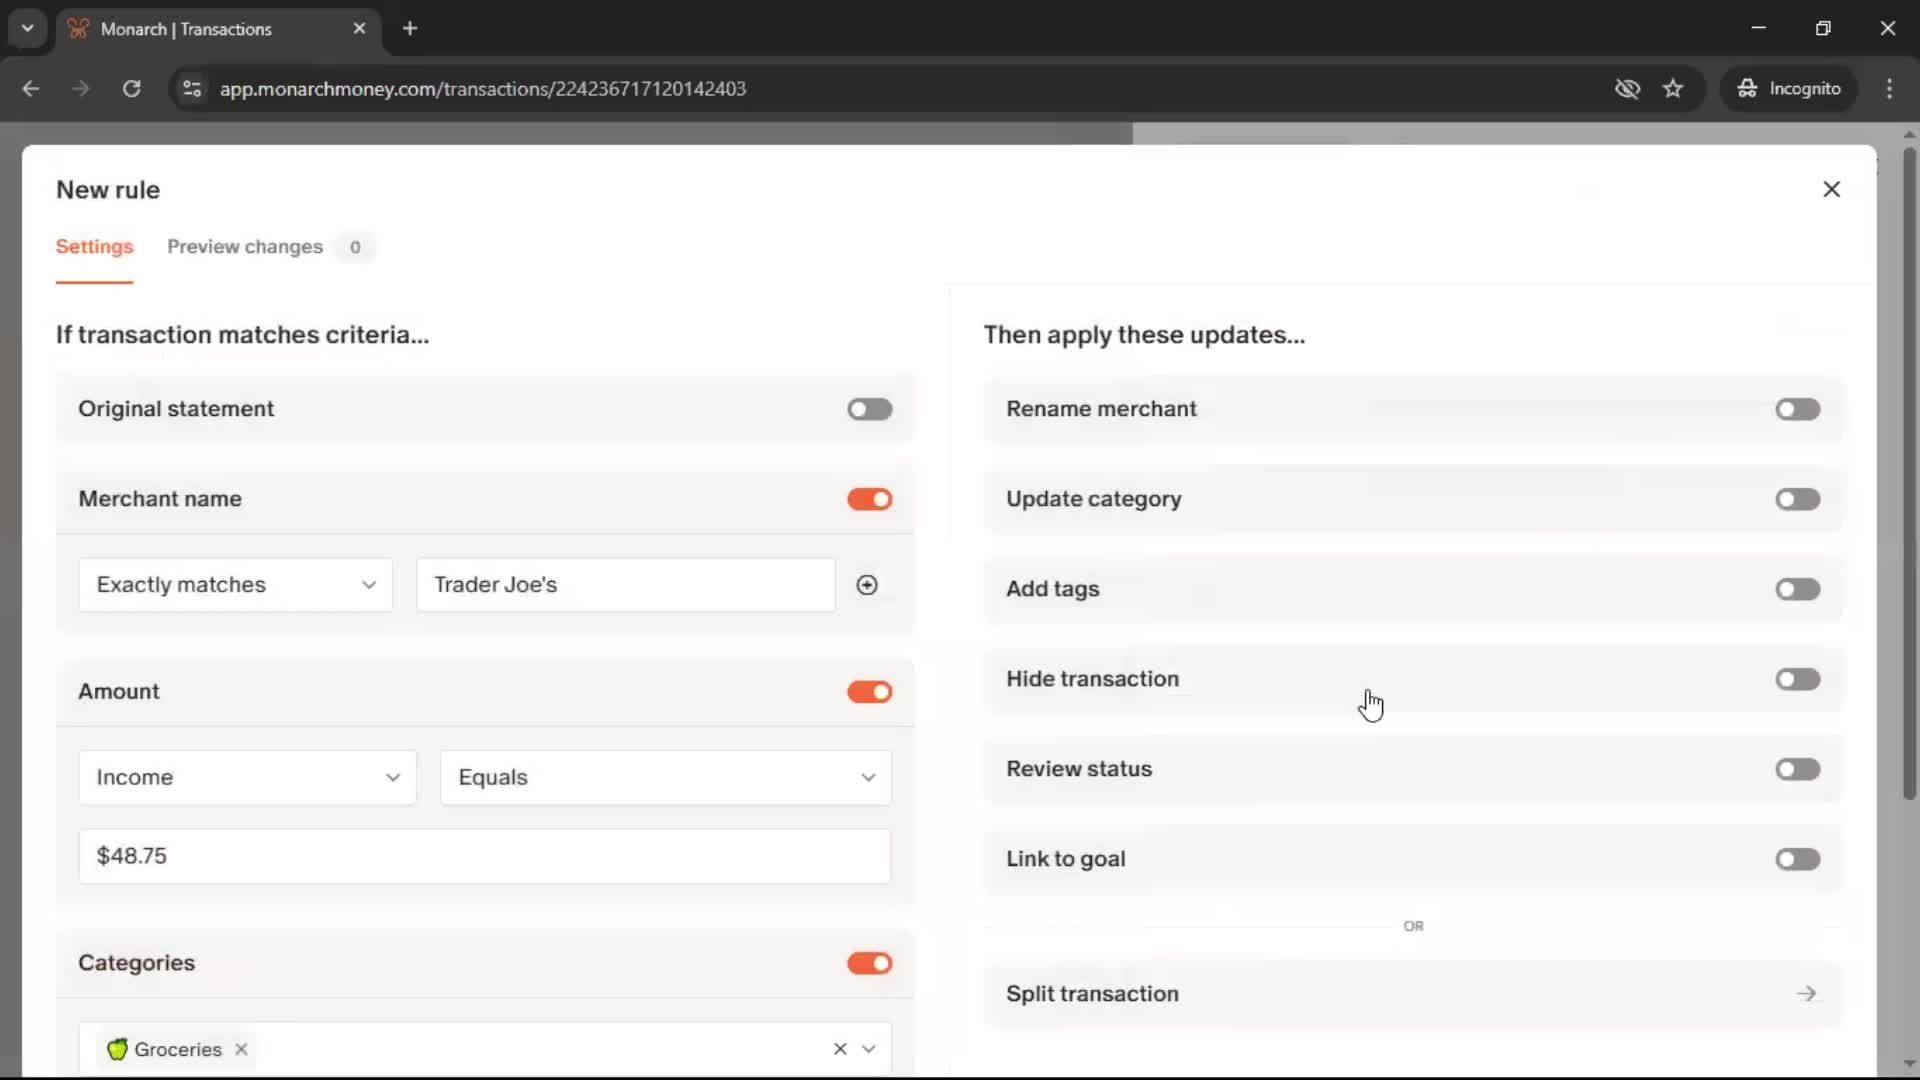Switch to the Preview changes tab
Screen dimensions: 1920x1080
coord(245,247)
